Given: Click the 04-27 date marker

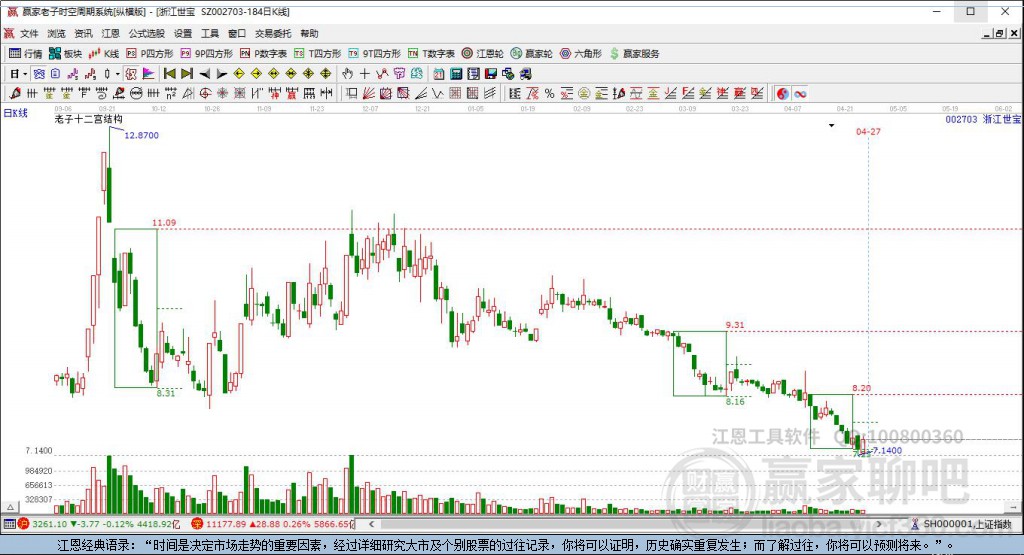Looking at the screenshot, I should point(868,131).
